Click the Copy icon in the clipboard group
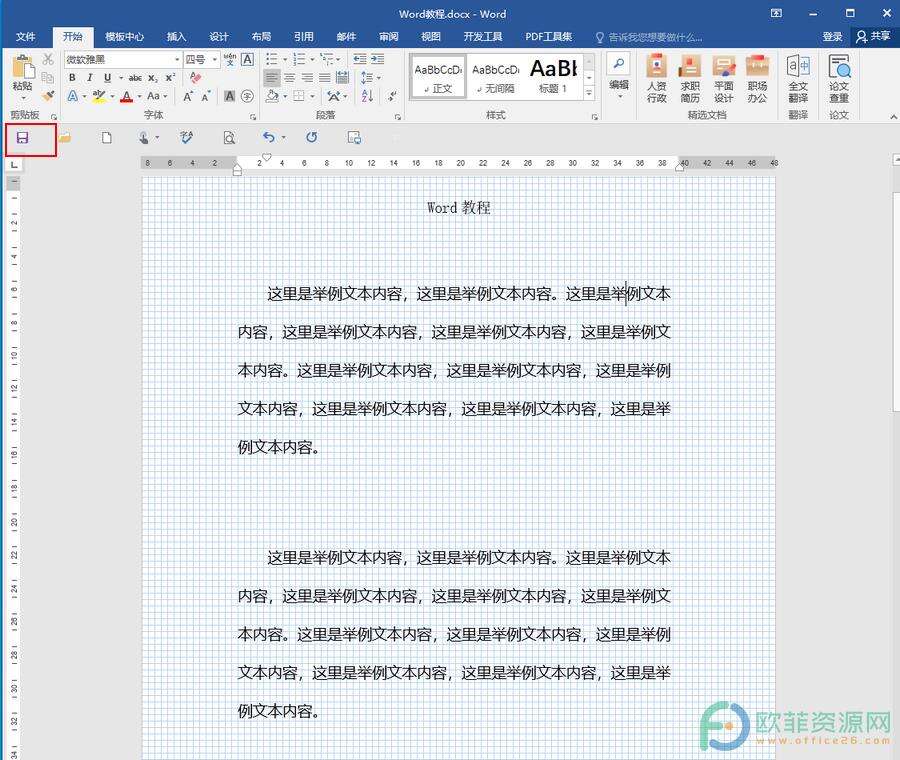 tap(48, 77)
